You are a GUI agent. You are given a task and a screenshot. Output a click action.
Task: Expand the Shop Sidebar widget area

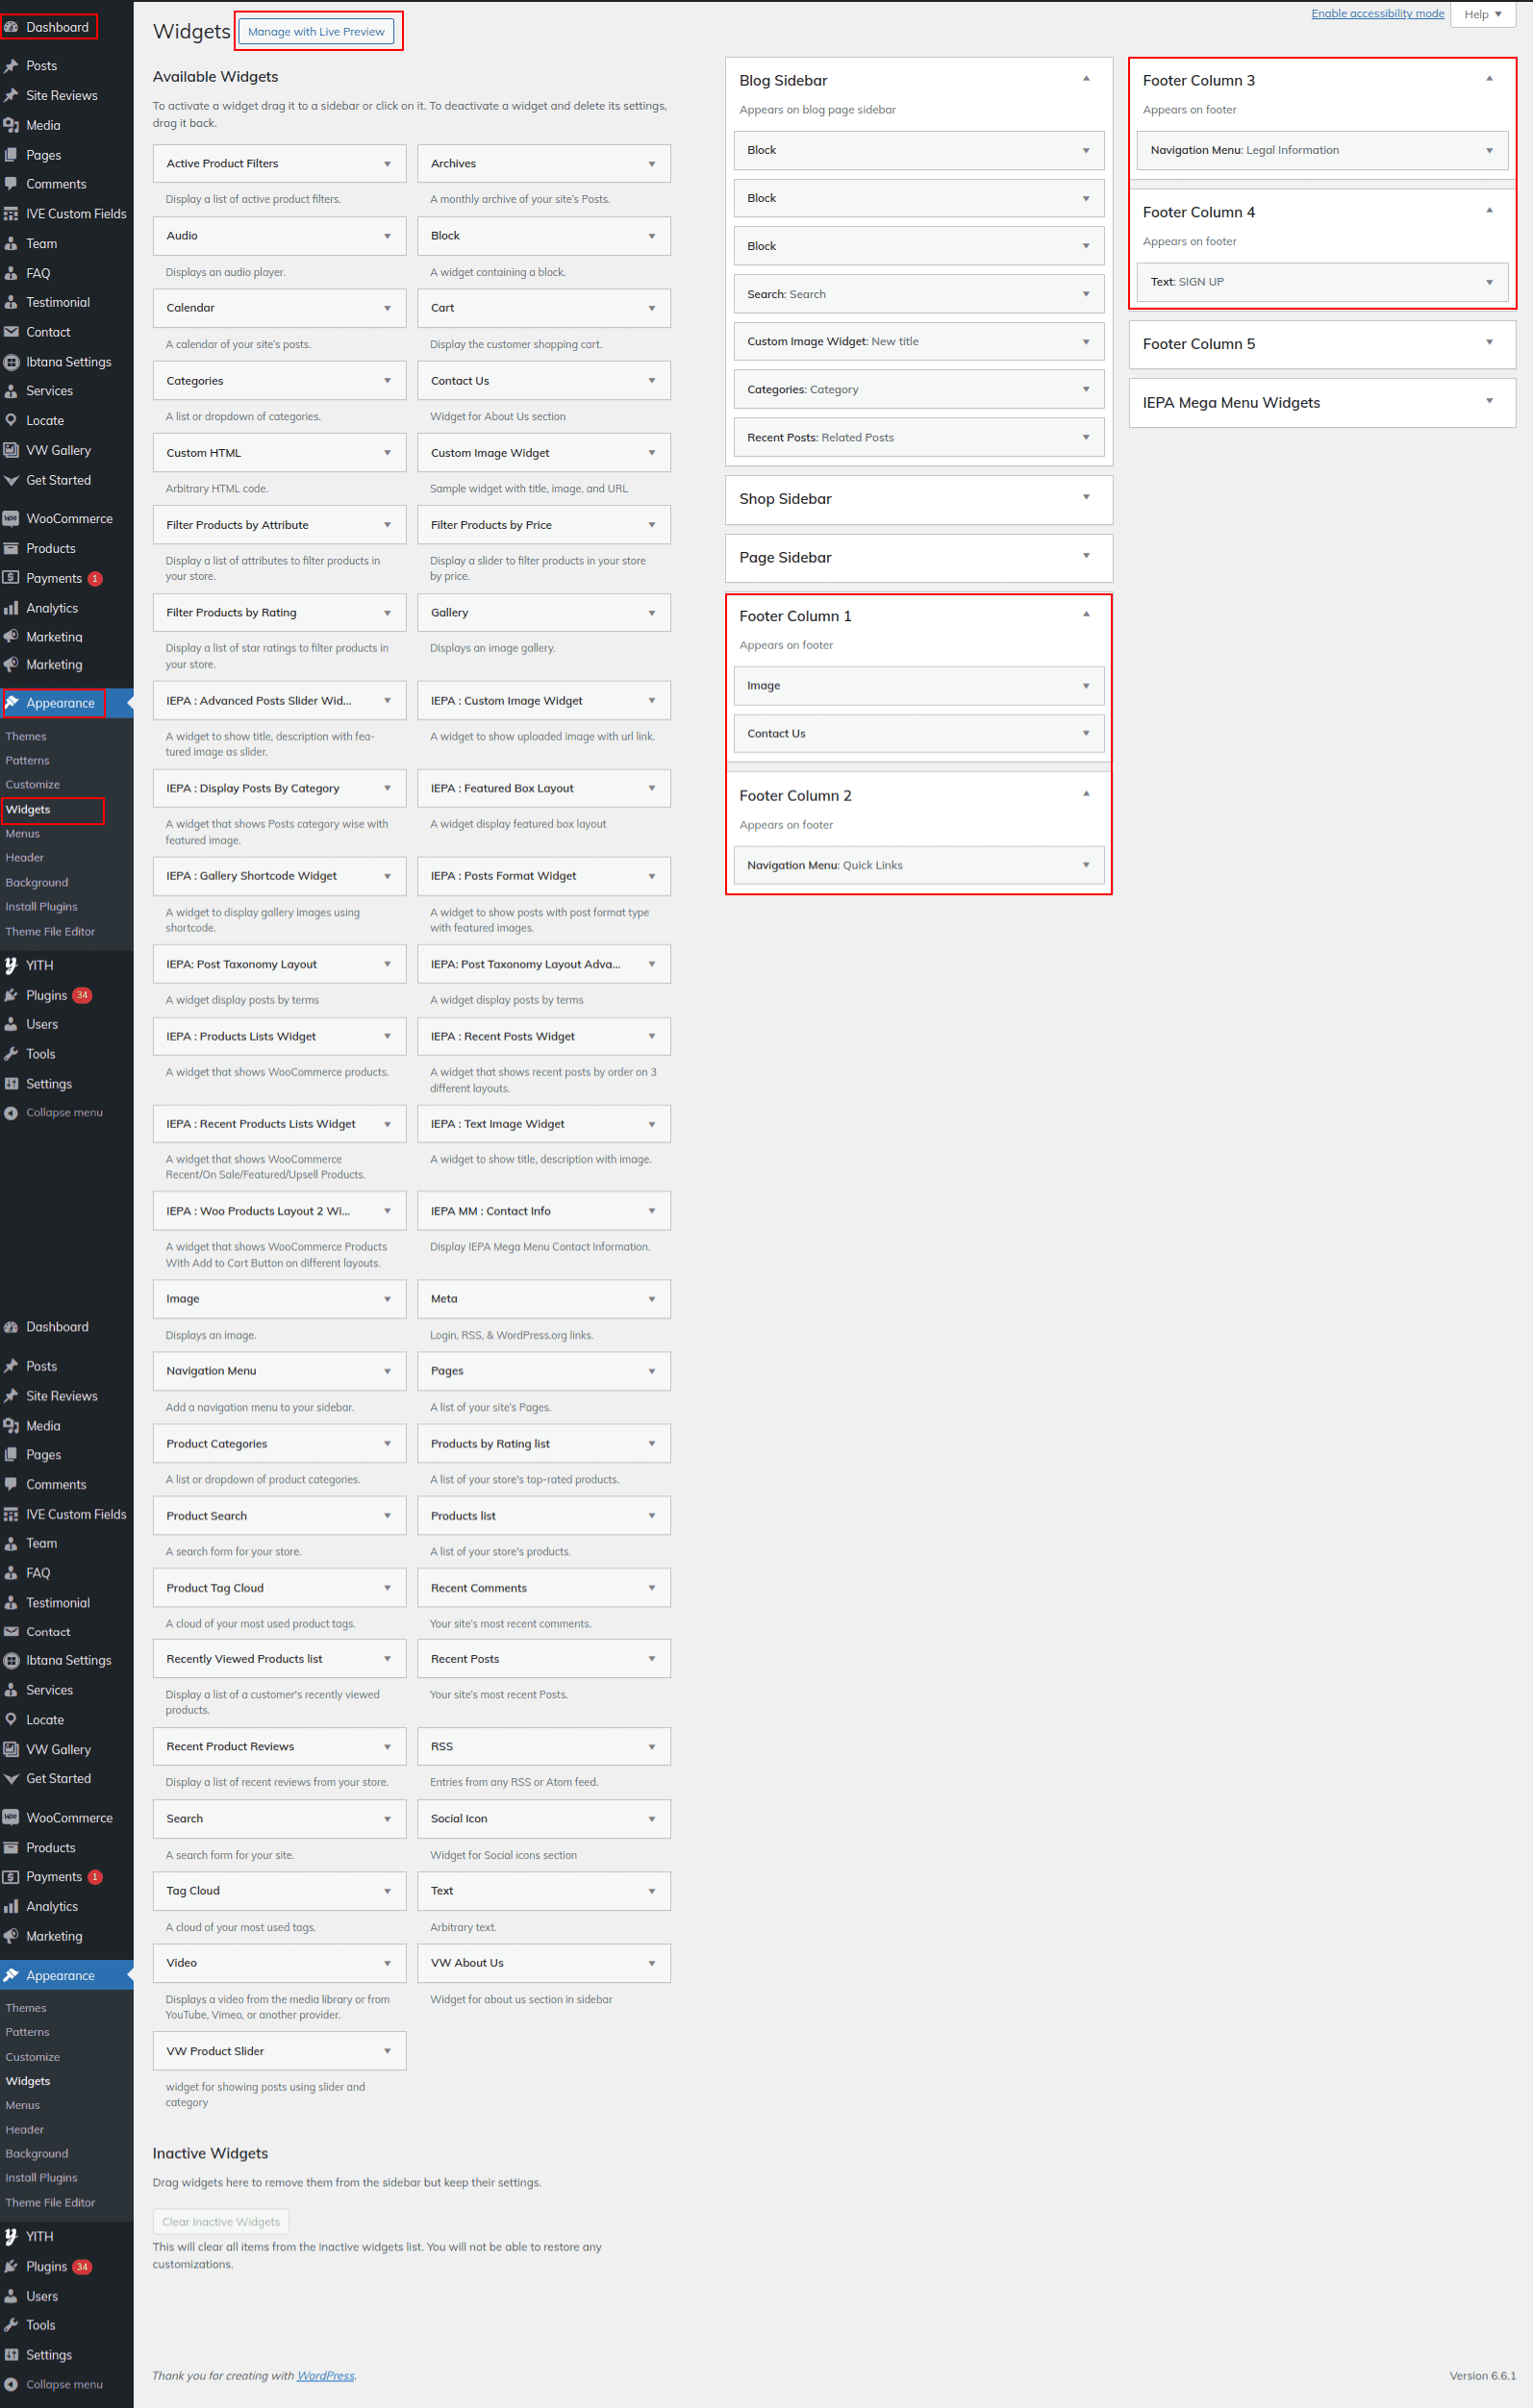pos(1085,498)
